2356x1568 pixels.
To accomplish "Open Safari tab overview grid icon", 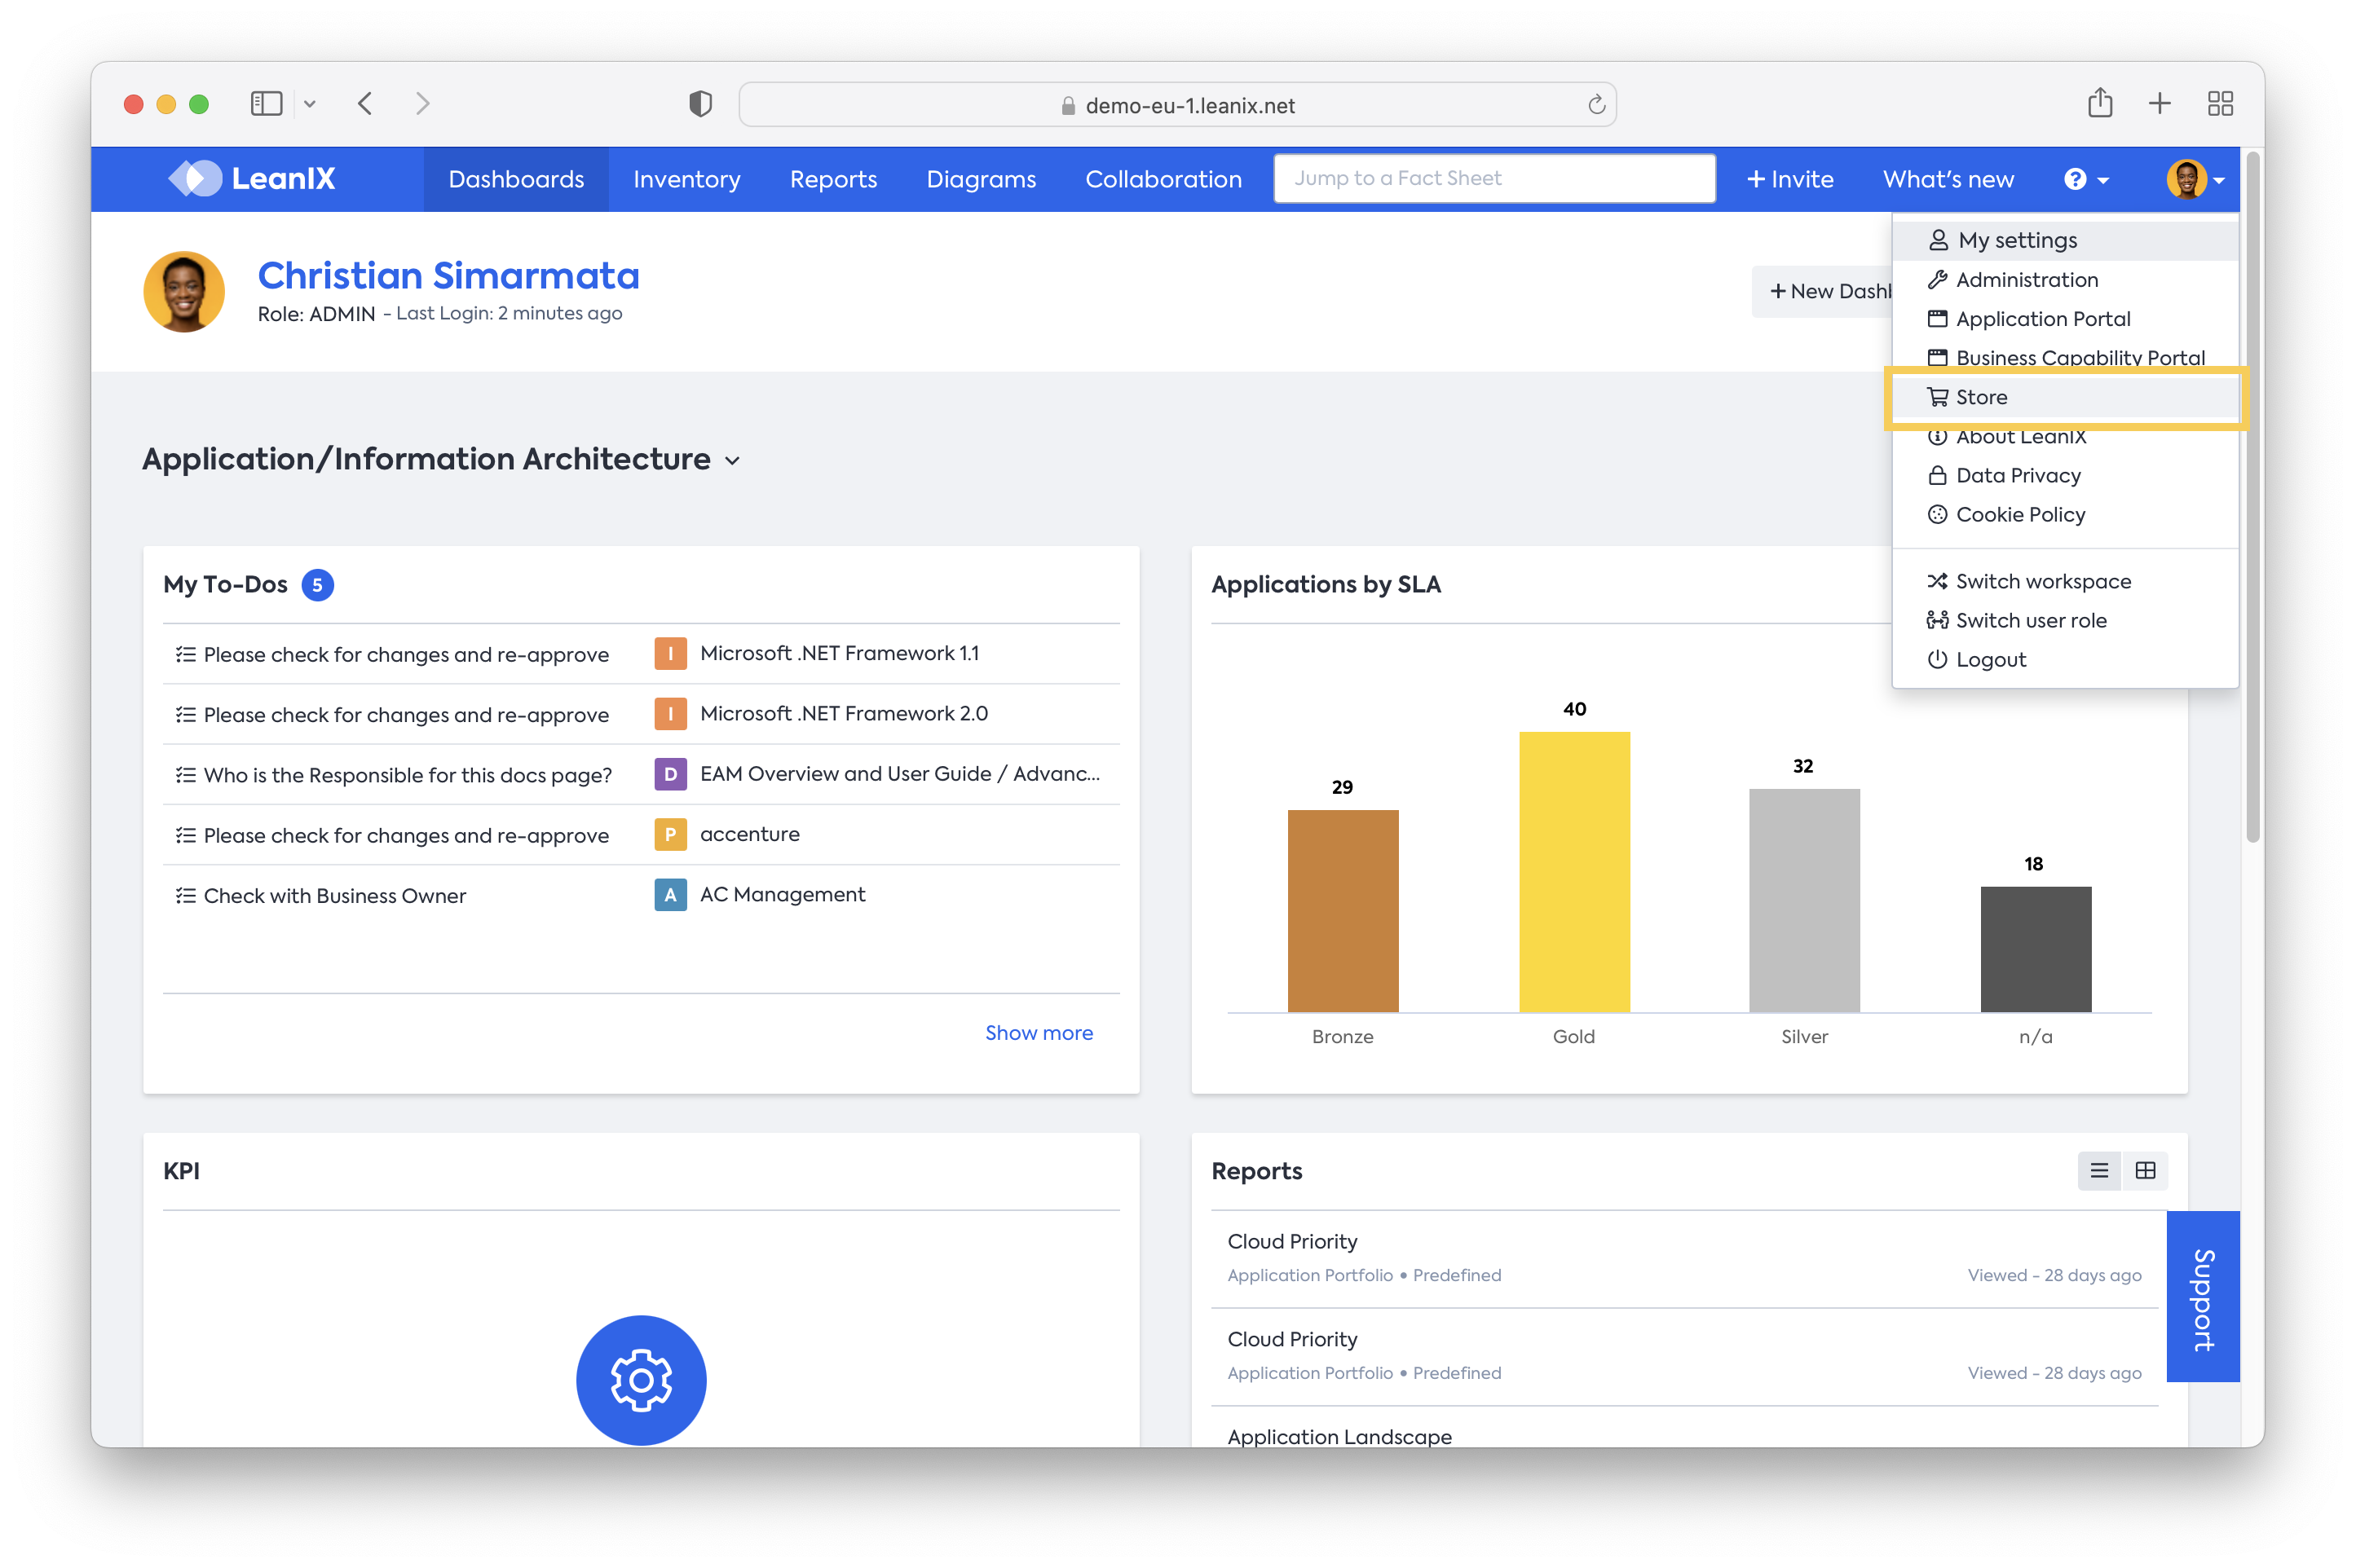I will [x=2220, y=103].
